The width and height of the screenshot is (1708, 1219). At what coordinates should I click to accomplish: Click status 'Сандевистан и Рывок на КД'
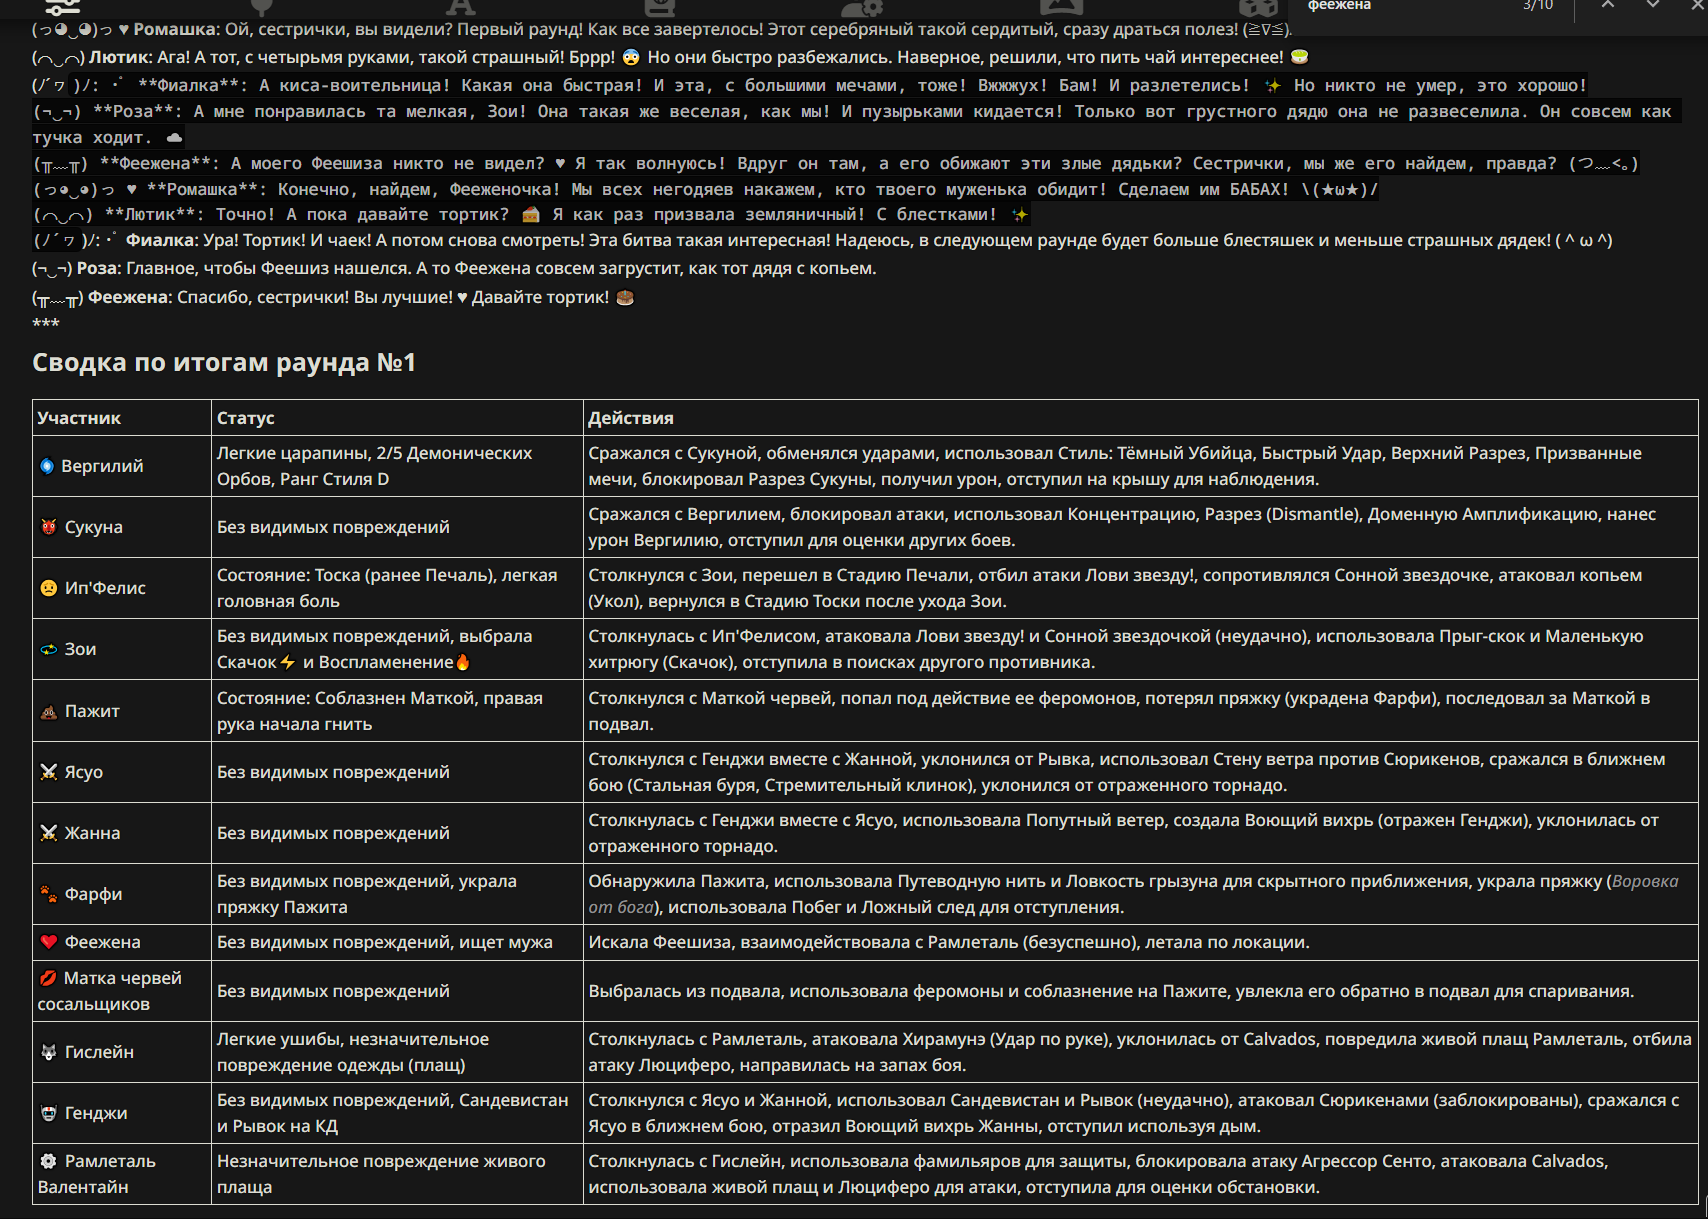point(397,1113)
